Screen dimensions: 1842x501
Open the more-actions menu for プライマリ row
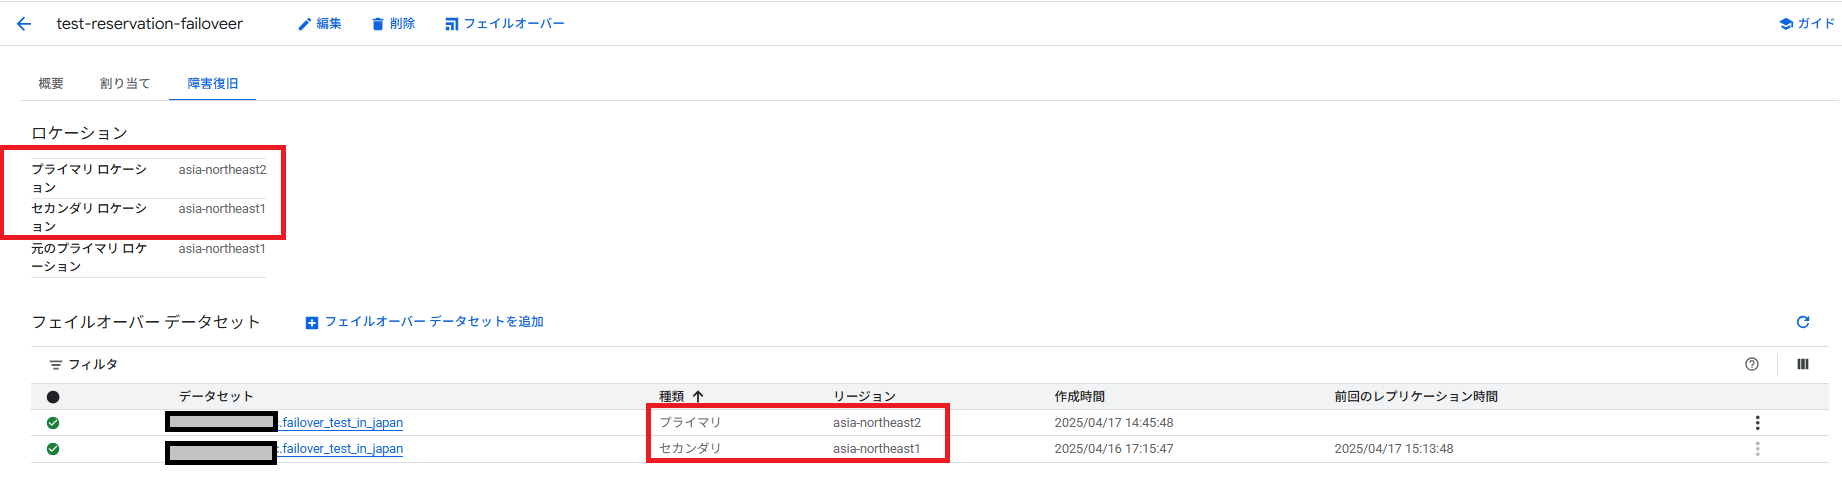(1757, 423)
